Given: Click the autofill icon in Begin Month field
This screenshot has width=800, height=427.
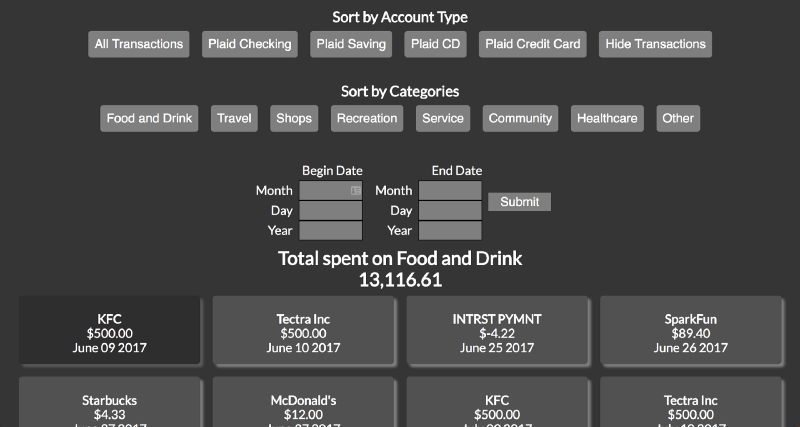Looking at the screenshot, I should [x=355, y=190].
